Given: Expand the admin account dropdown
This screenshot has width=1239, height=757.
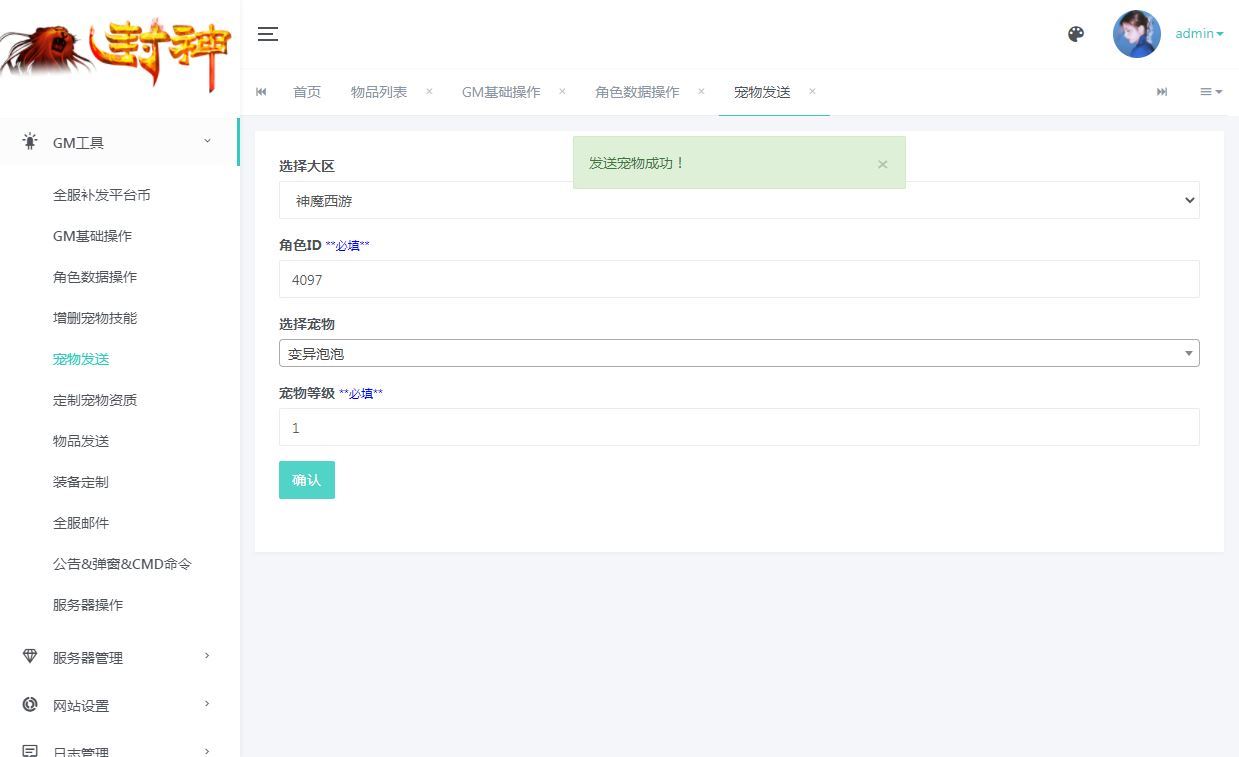Looking at the screenshot, I should [x=1198, y=33].
